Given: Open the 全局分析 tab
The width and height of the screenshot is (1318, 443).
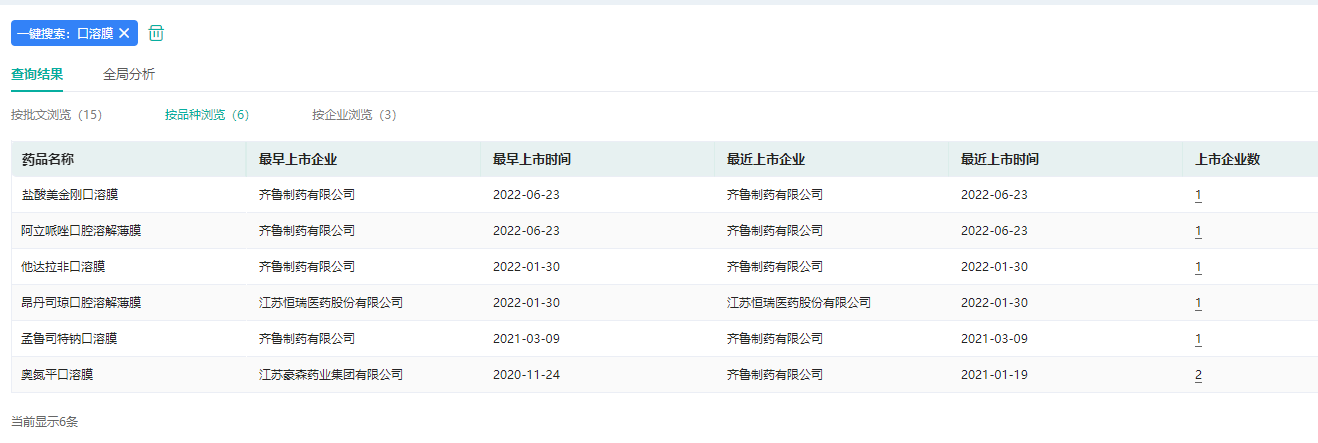Looking at the screenshot, I should point(129,74).
